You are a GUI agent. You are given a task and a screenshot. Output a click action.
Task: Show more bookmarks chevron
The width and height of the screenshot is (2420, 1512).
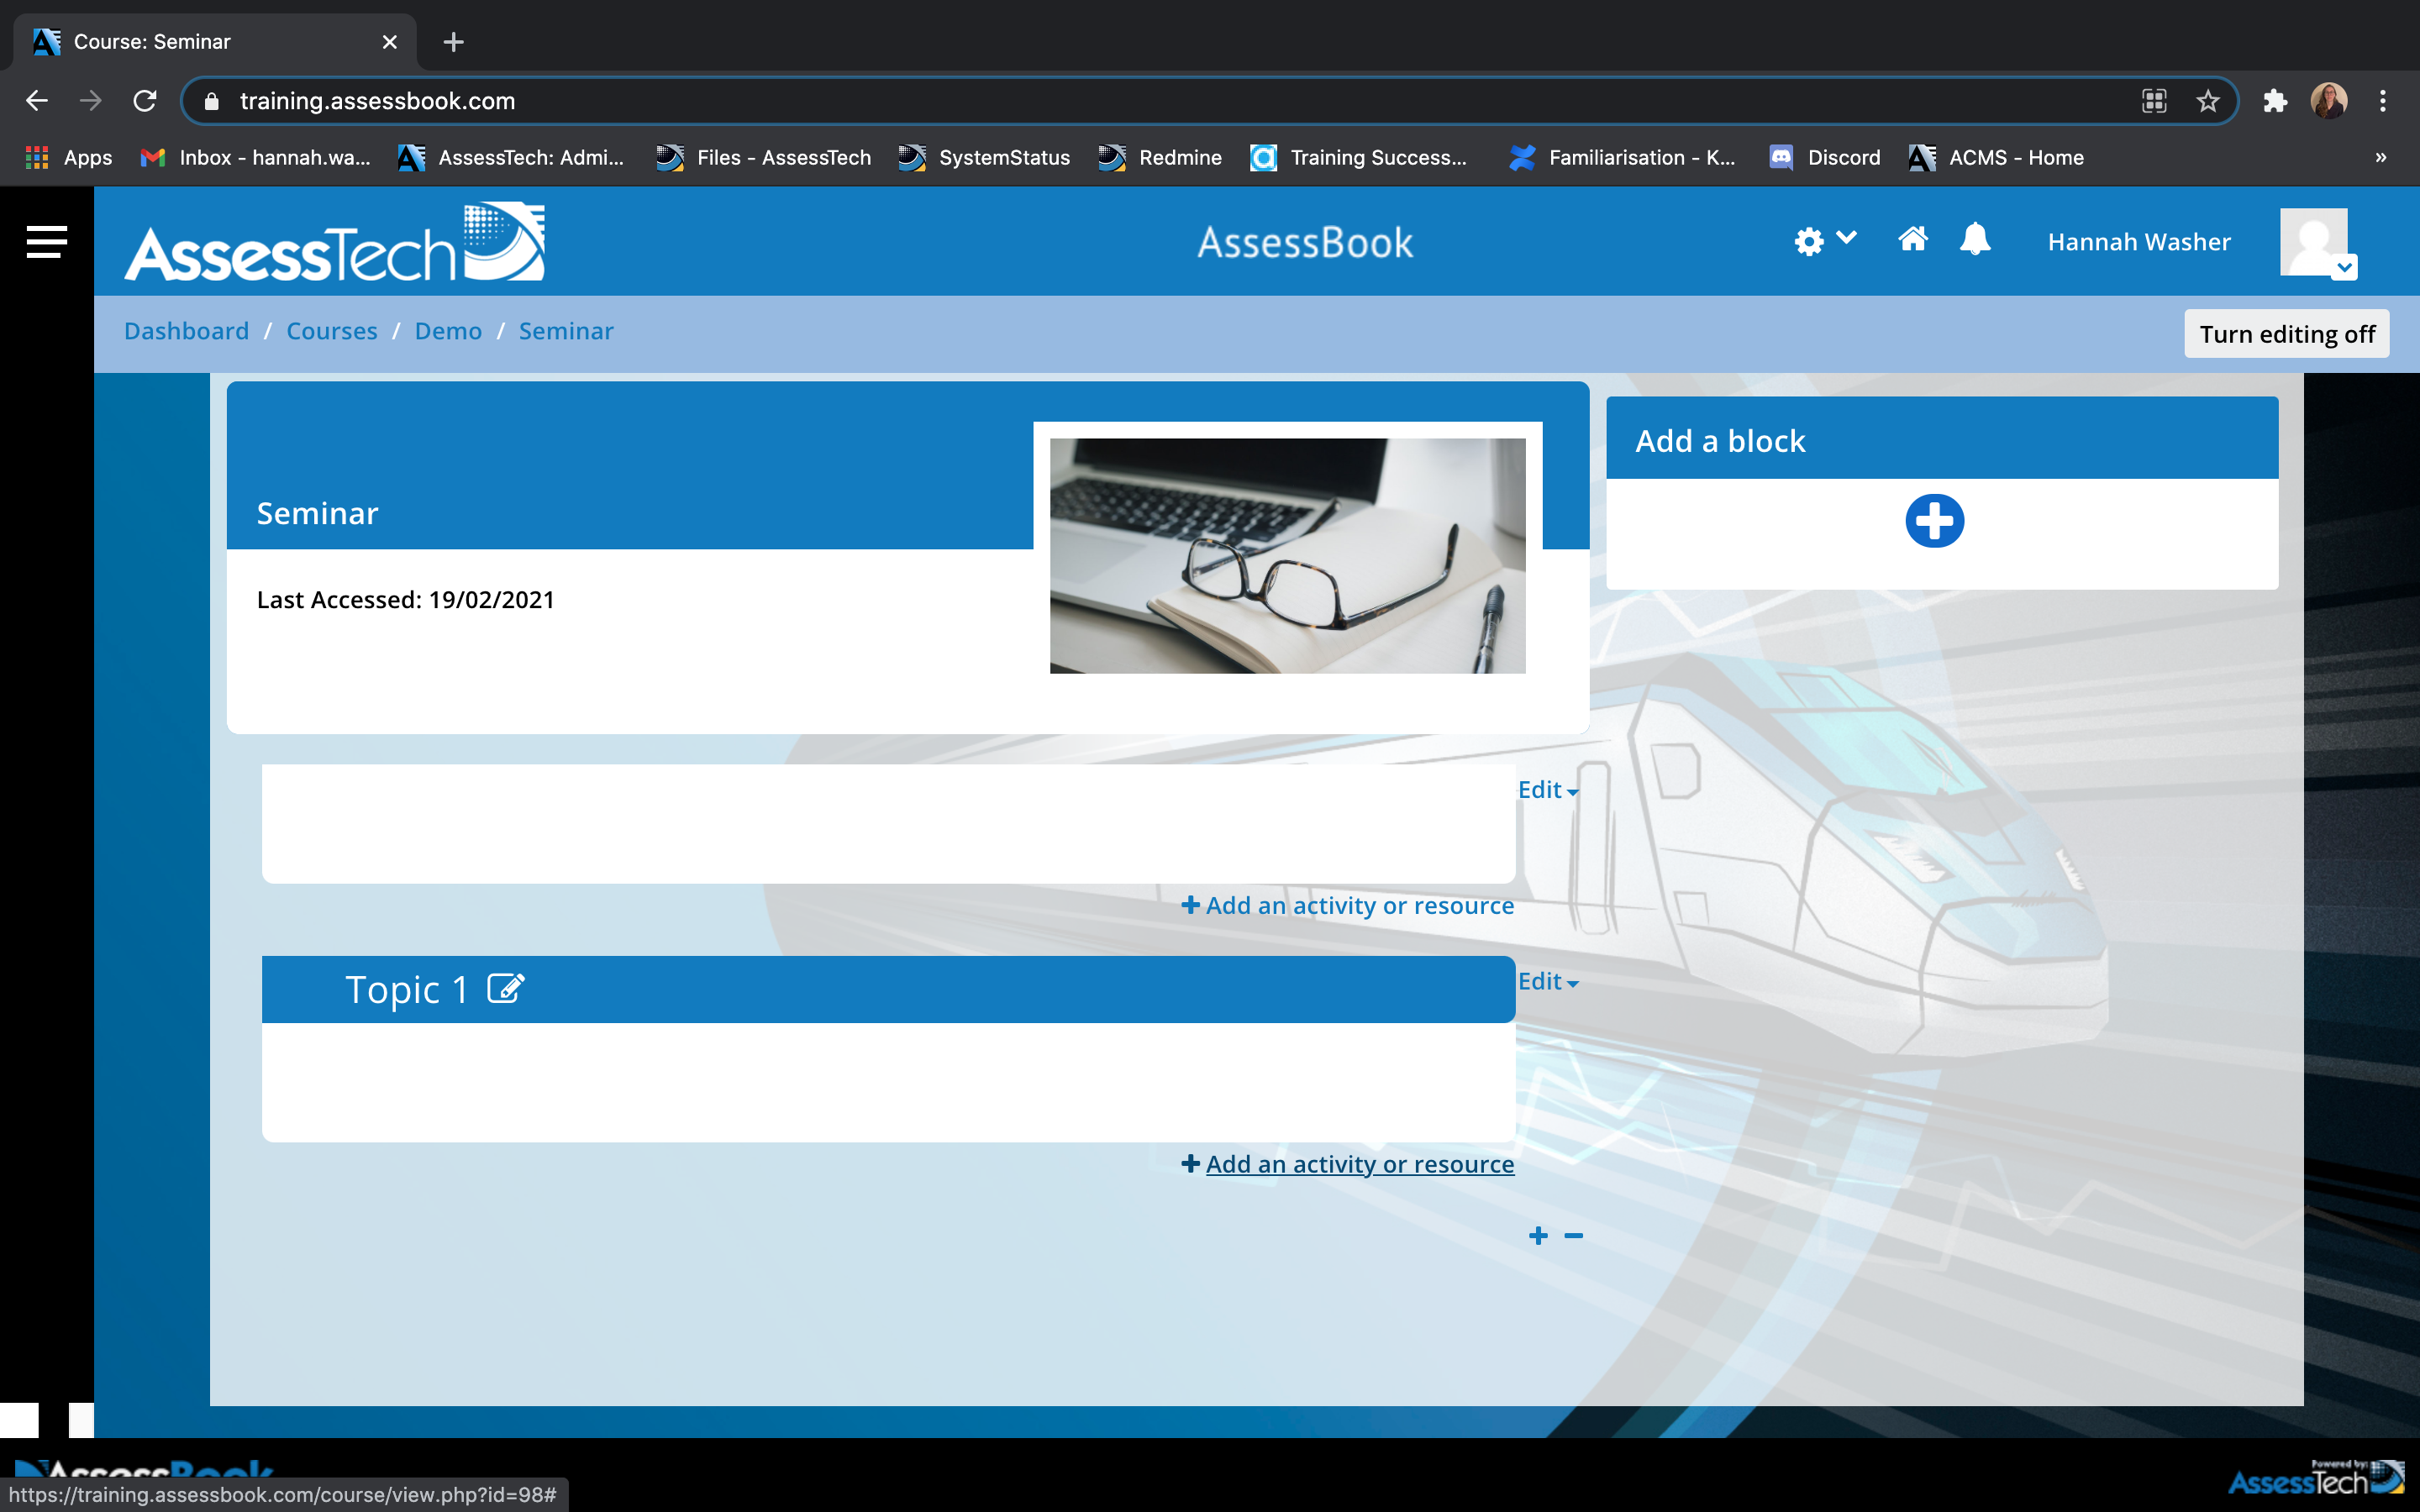[x=2381, y=157]
